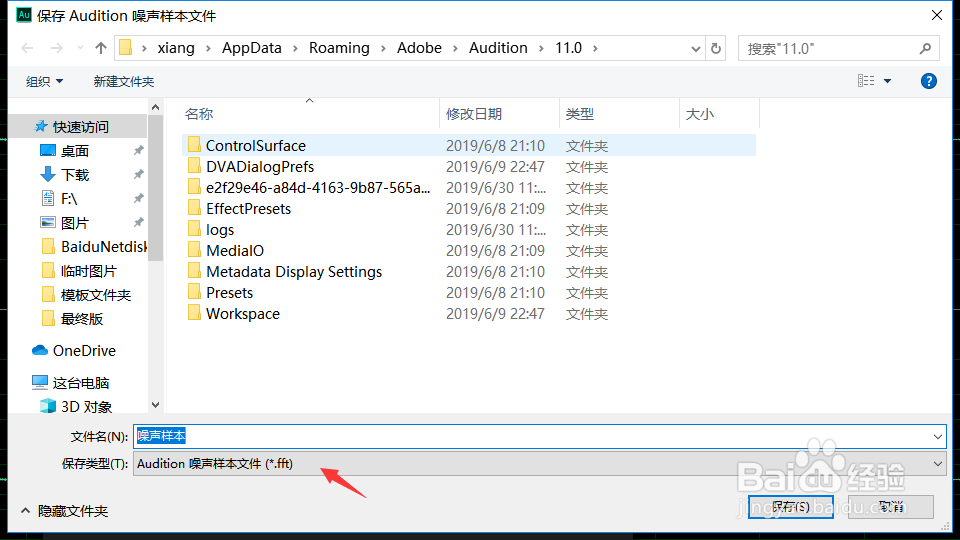
Task: Open 下载 folder in sidebar
Action: tap(75, 174)
